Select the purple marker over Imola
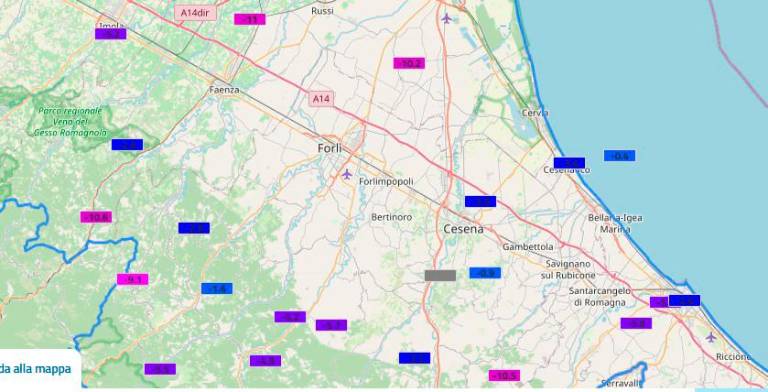This screenshot has width=768, height=392. pyautogui.click(x=111, y=34)
